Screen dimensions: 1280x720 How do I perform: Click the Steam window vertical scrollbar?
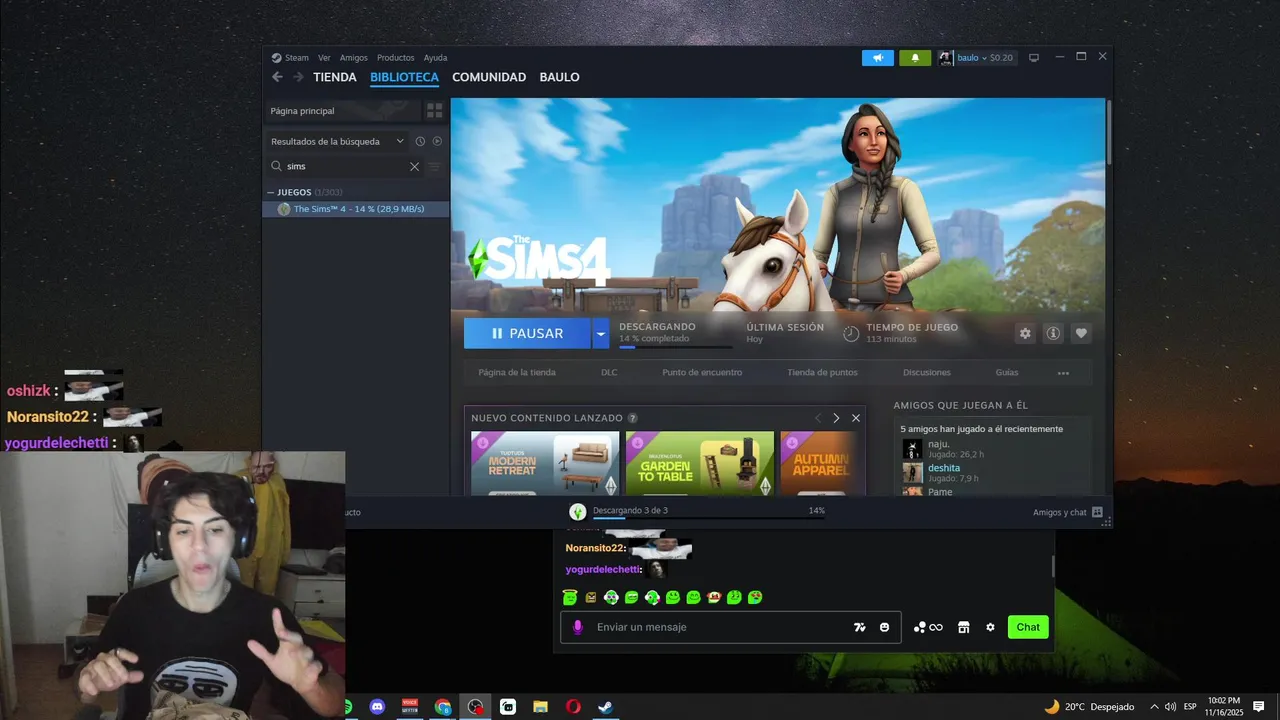1108,132
